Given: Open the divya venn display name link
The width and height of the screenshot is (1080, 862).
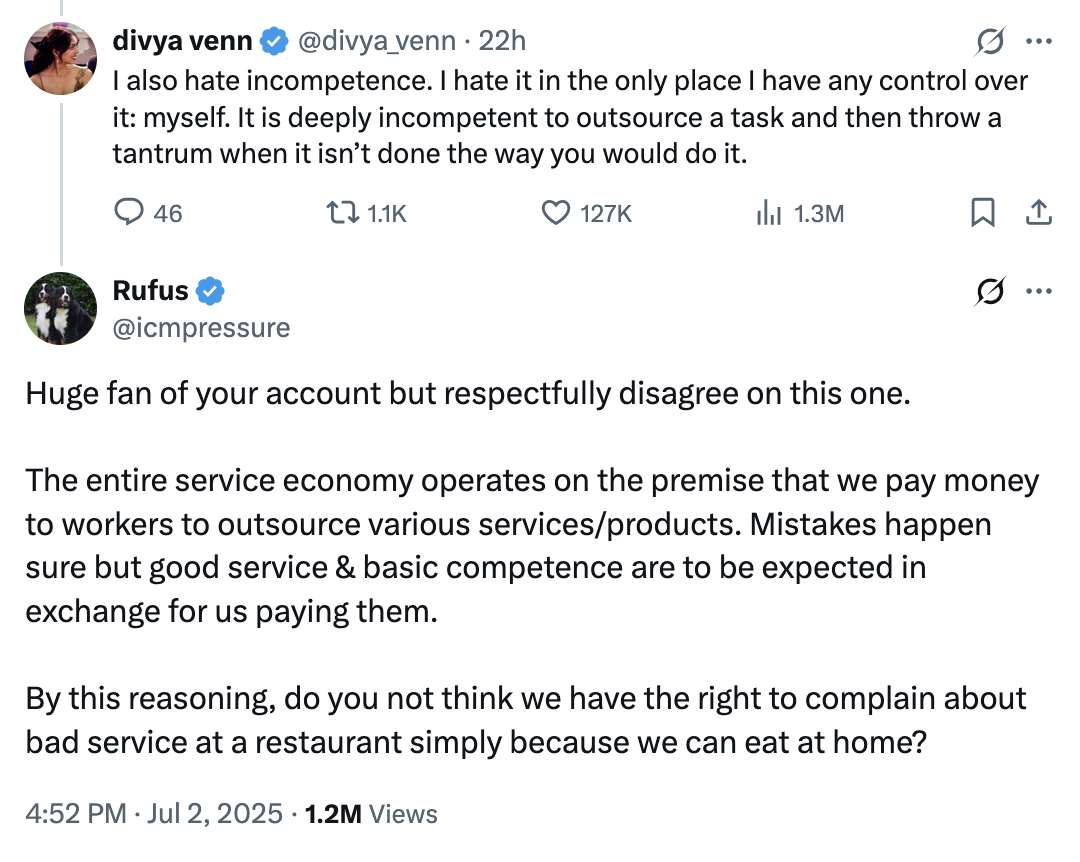Looking at the screenshot, I should [183, 41].
